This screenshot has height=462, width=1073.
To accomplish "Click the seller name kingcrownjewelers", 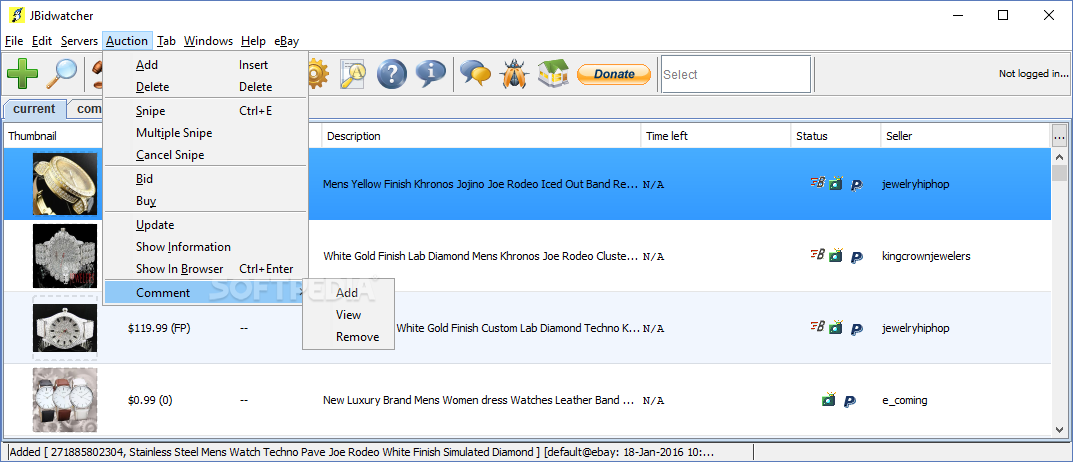I will coord(927,257).
